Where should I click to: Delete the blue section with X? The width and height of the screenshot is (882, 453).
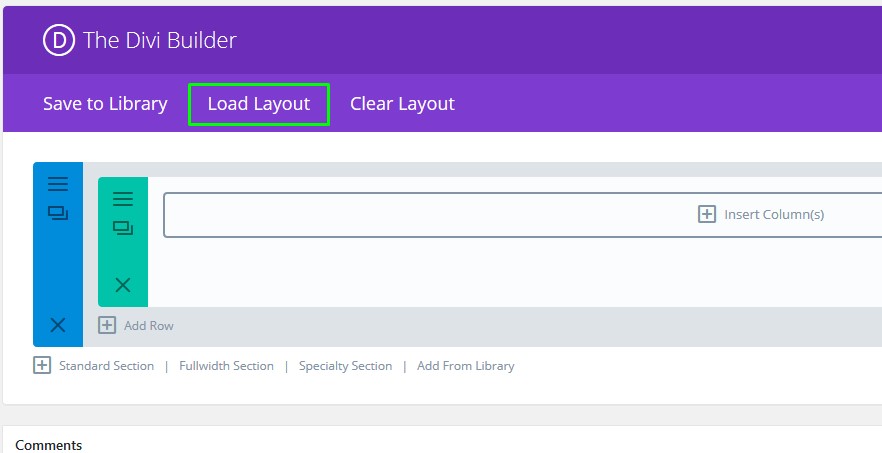pos(58,325)
